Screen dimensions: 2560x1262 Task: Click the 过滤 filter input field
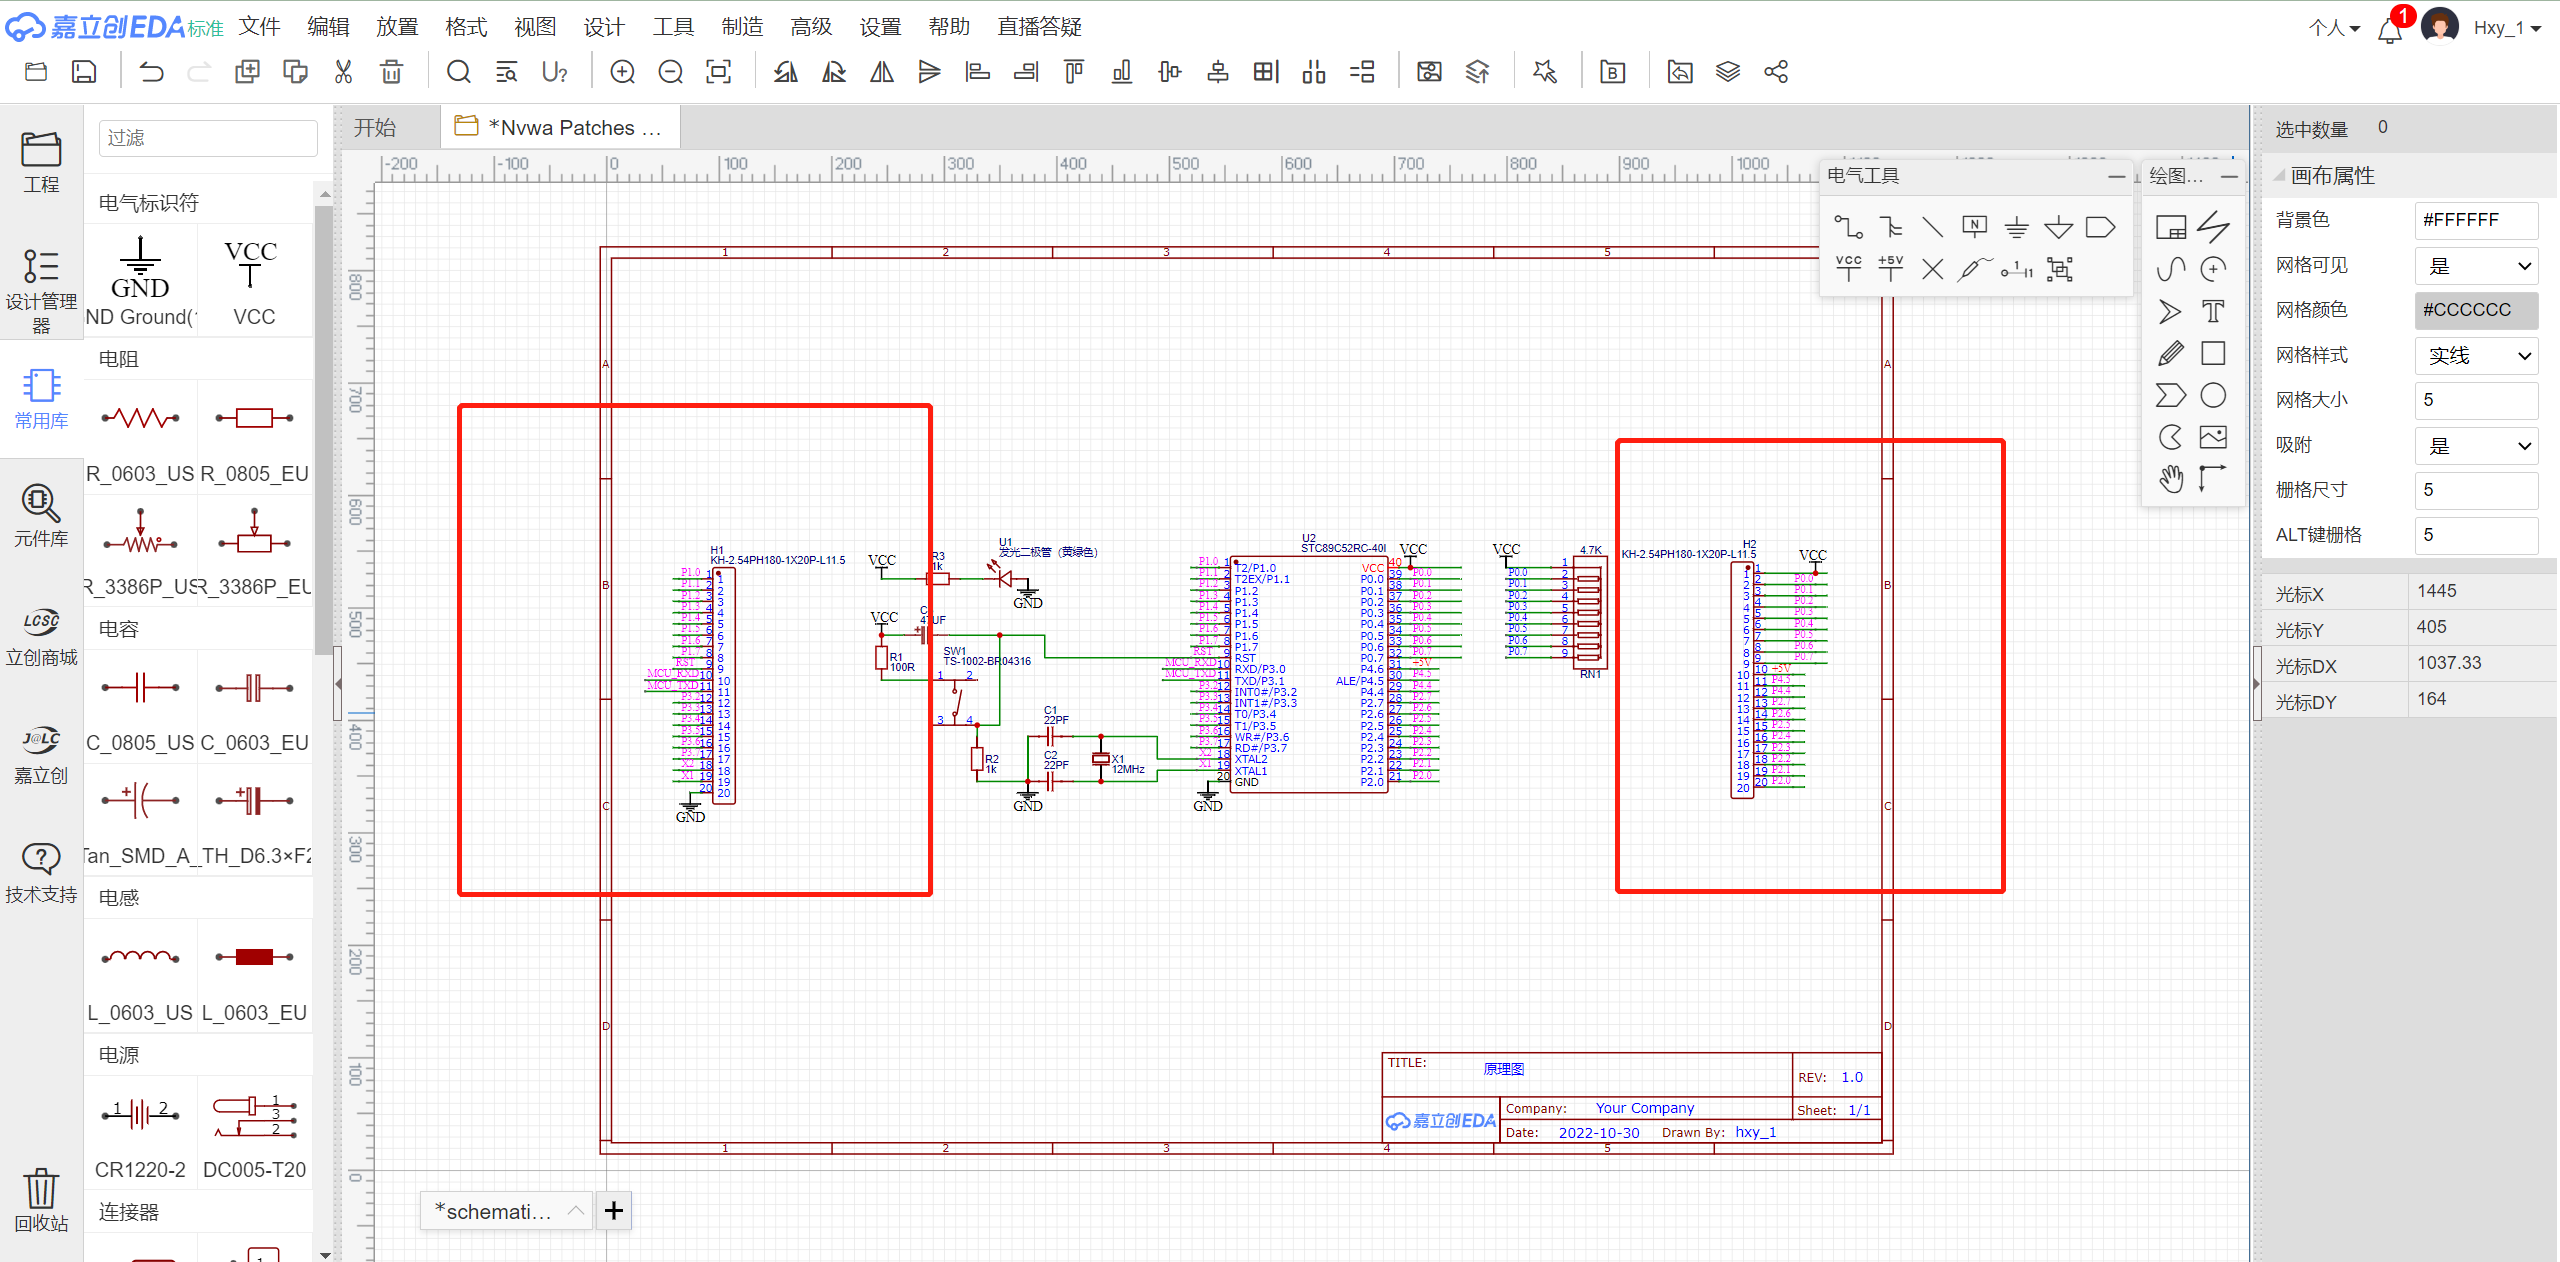208,138
